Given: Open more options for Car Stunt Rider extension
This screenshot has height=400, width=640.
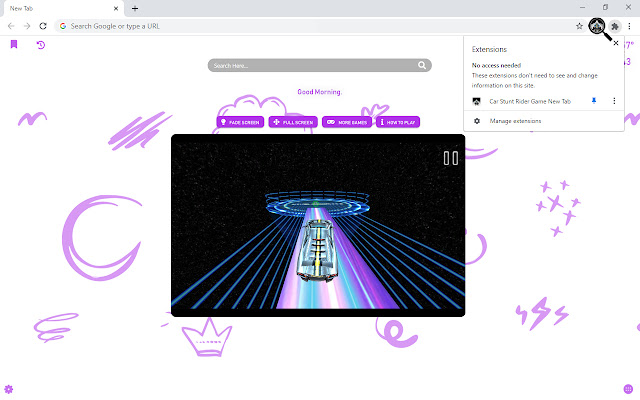Looking at the screenshot, I should (x=614, y=101).
